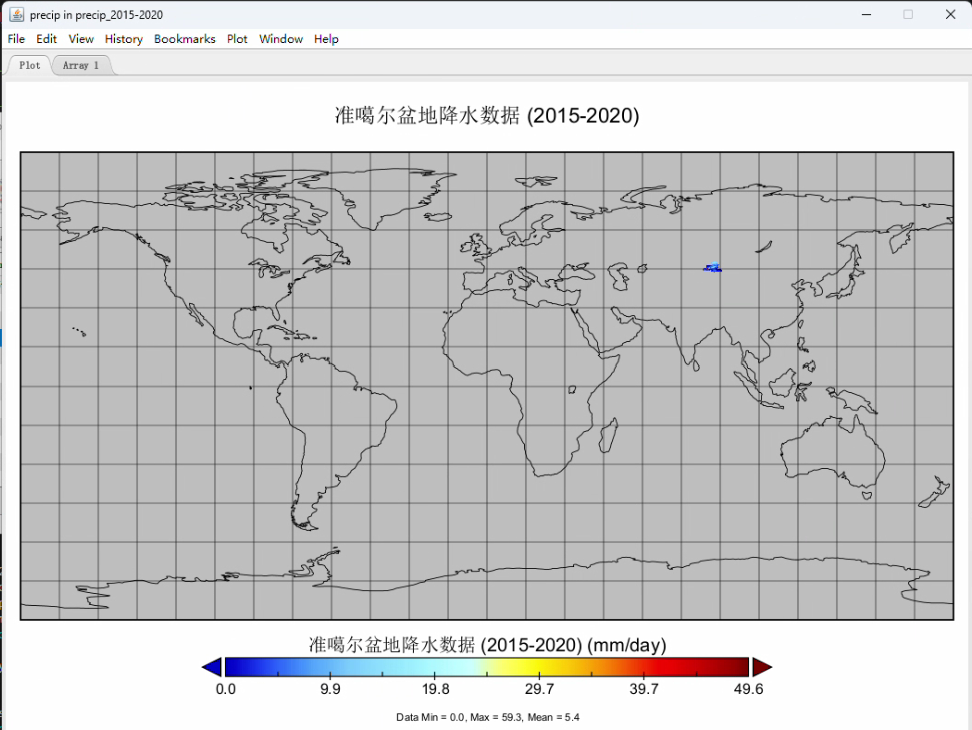Click the dark red right arrow of colorbar

point(762,667)
